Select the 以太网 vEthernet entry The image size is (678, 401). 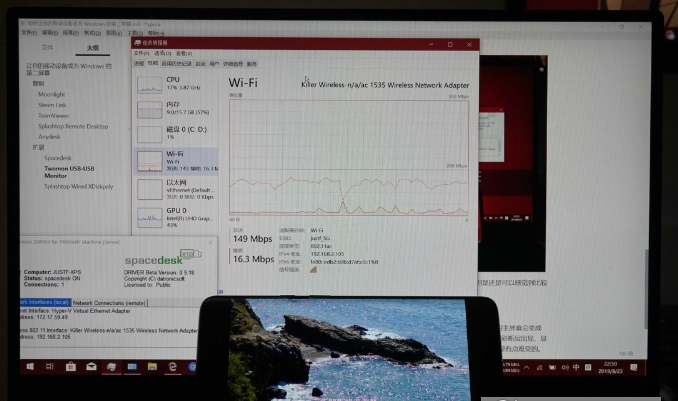pos(176,189)
